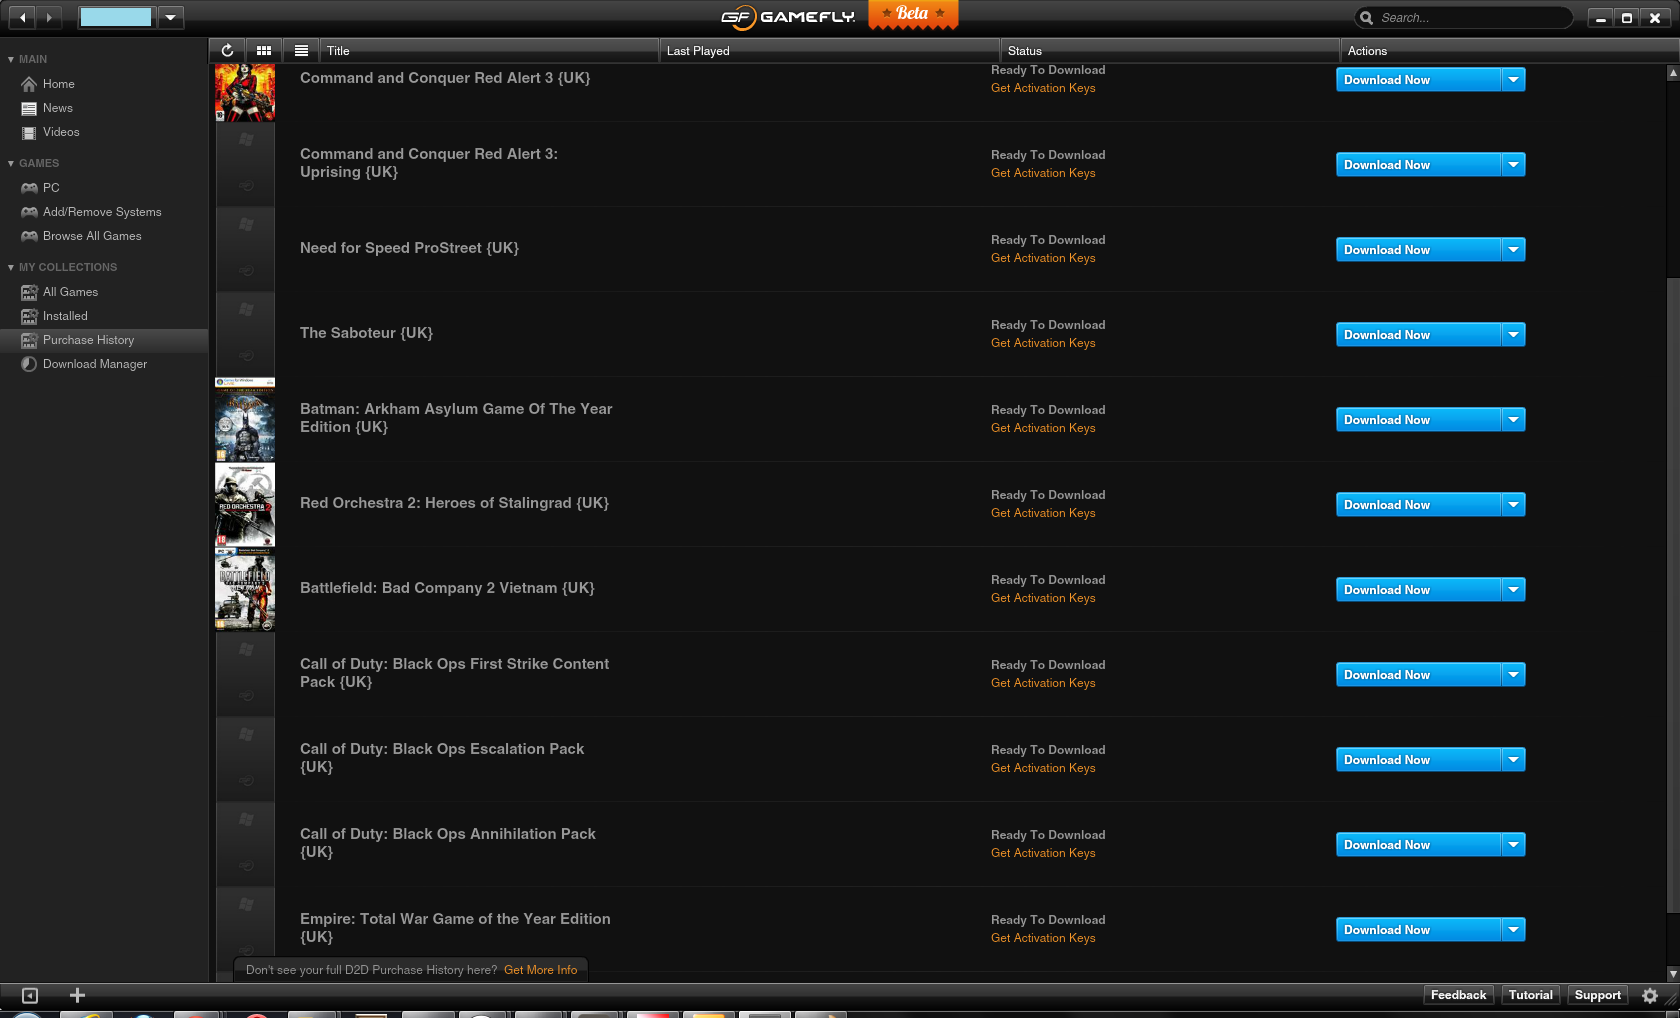Click the Download Manager icon

pyautogui.click(x=29, y=364)
